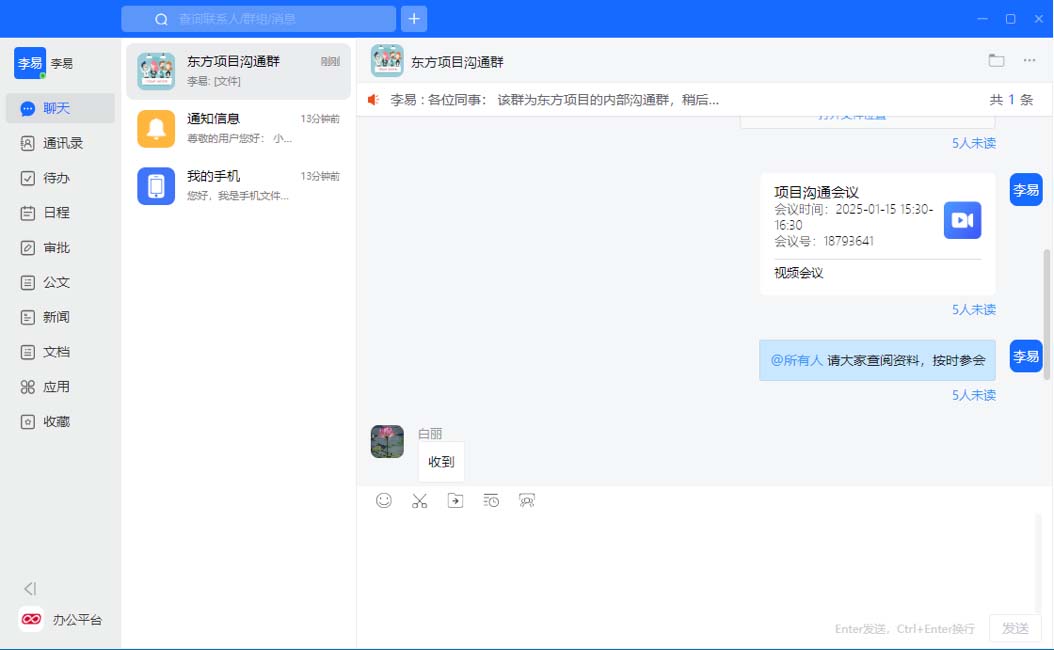This screenshot has width=1054, height=650.
Task: Click the send file icon
Action: click(x=455, y=501)
